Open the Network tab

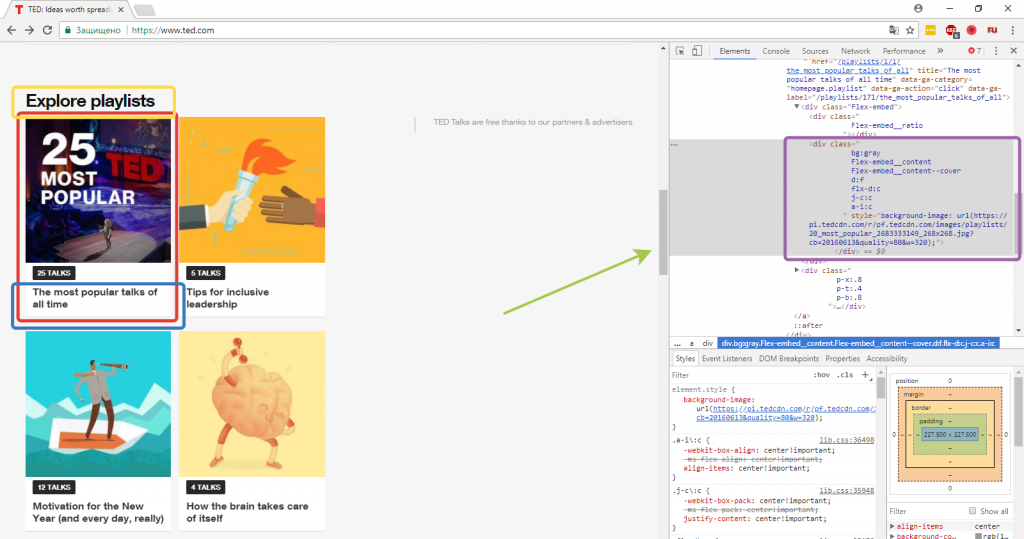click(856, 51)
